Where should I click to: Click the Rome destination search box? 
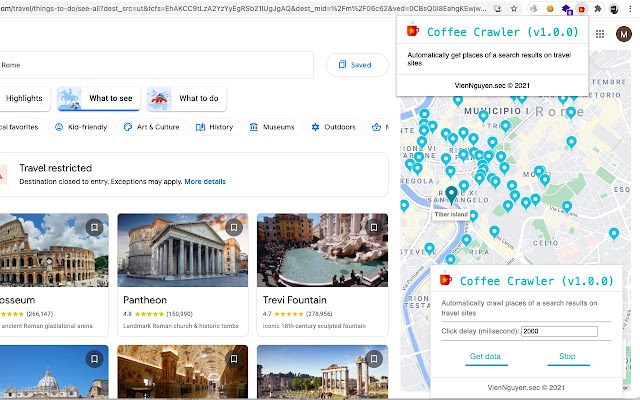pyautogui.click(x=156, y=65)
